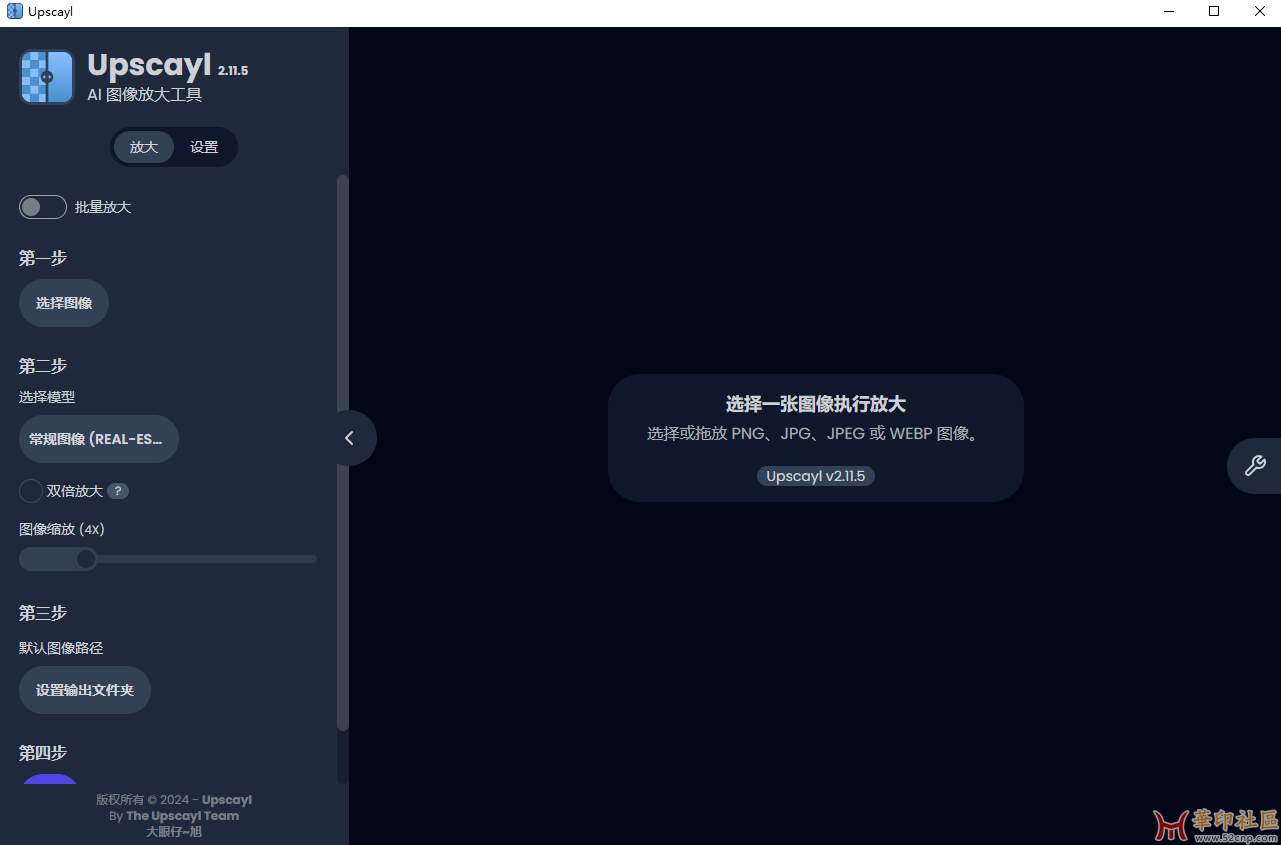Click the Upscayl logo icon in sidebar
This screenshot has width=1281, height=845.
coord(46,77)
